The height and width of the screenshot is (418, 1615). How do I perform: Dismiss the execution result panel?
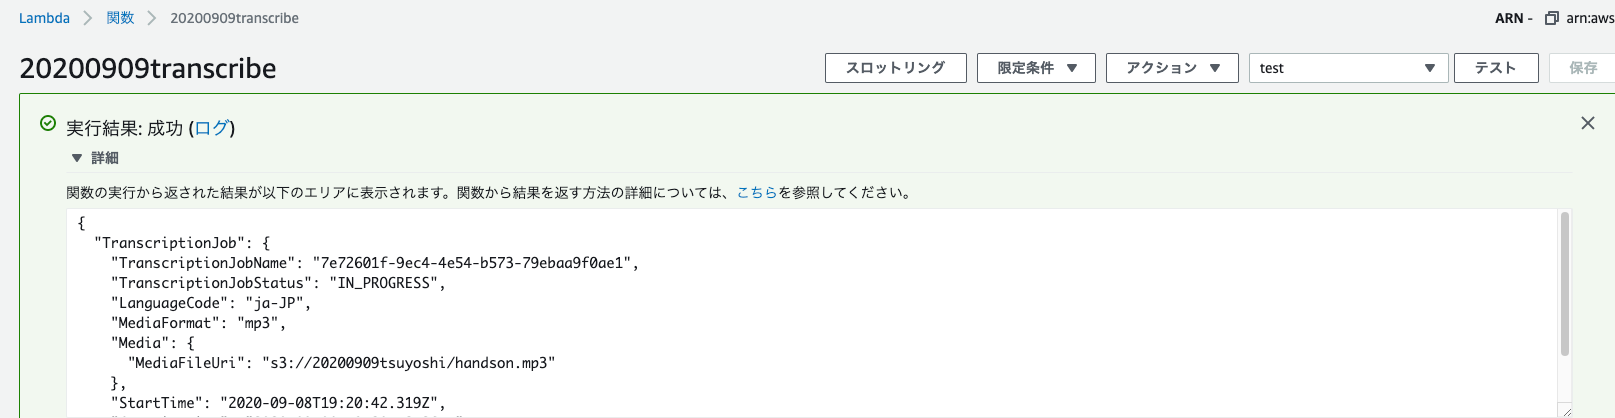1588,123
